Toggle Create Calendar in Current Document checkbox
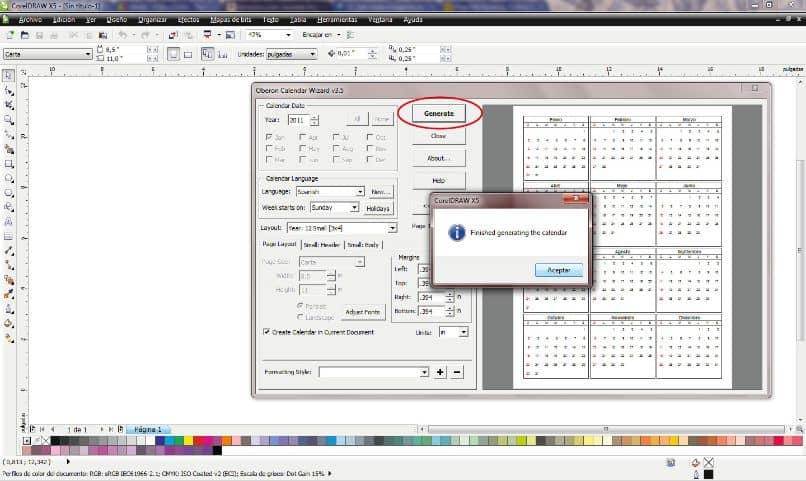The height and width of the screenshot is (481, 806). coord(266,332)
